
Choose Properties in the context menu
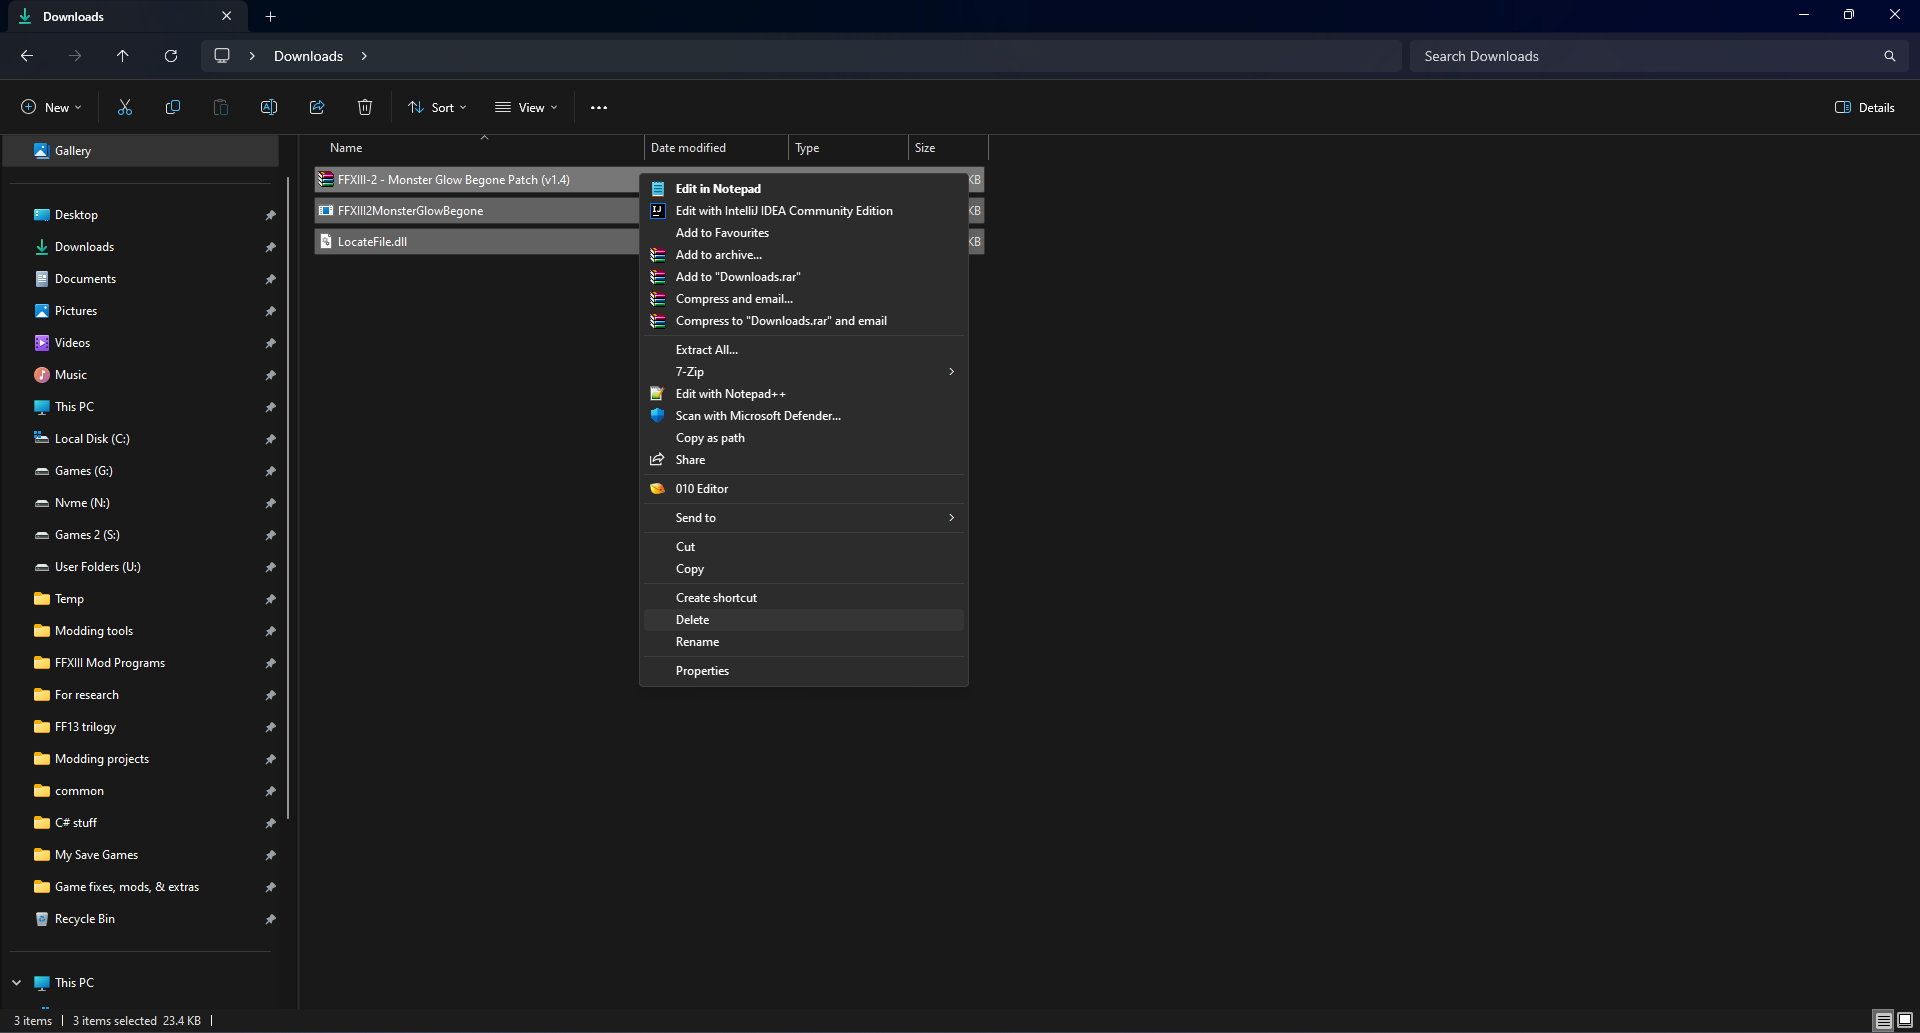[804, 671]
